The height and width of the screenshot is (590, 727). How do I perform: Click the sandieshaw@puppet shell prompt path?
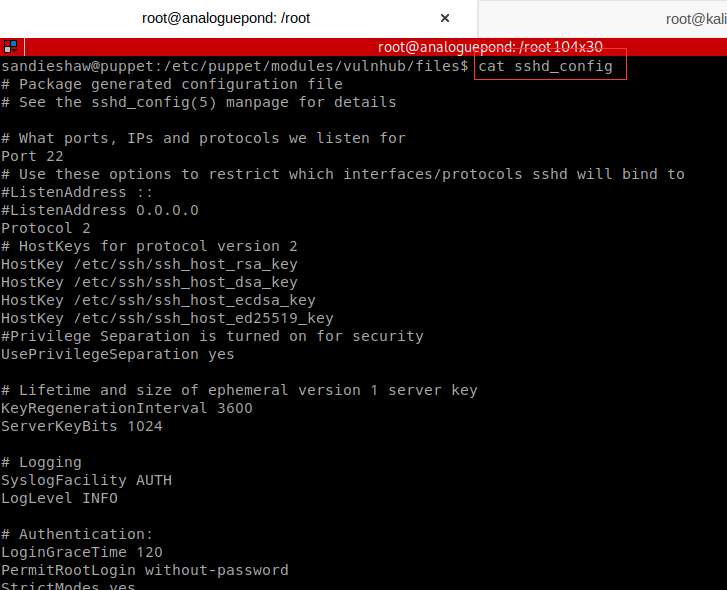pos(234,66)
